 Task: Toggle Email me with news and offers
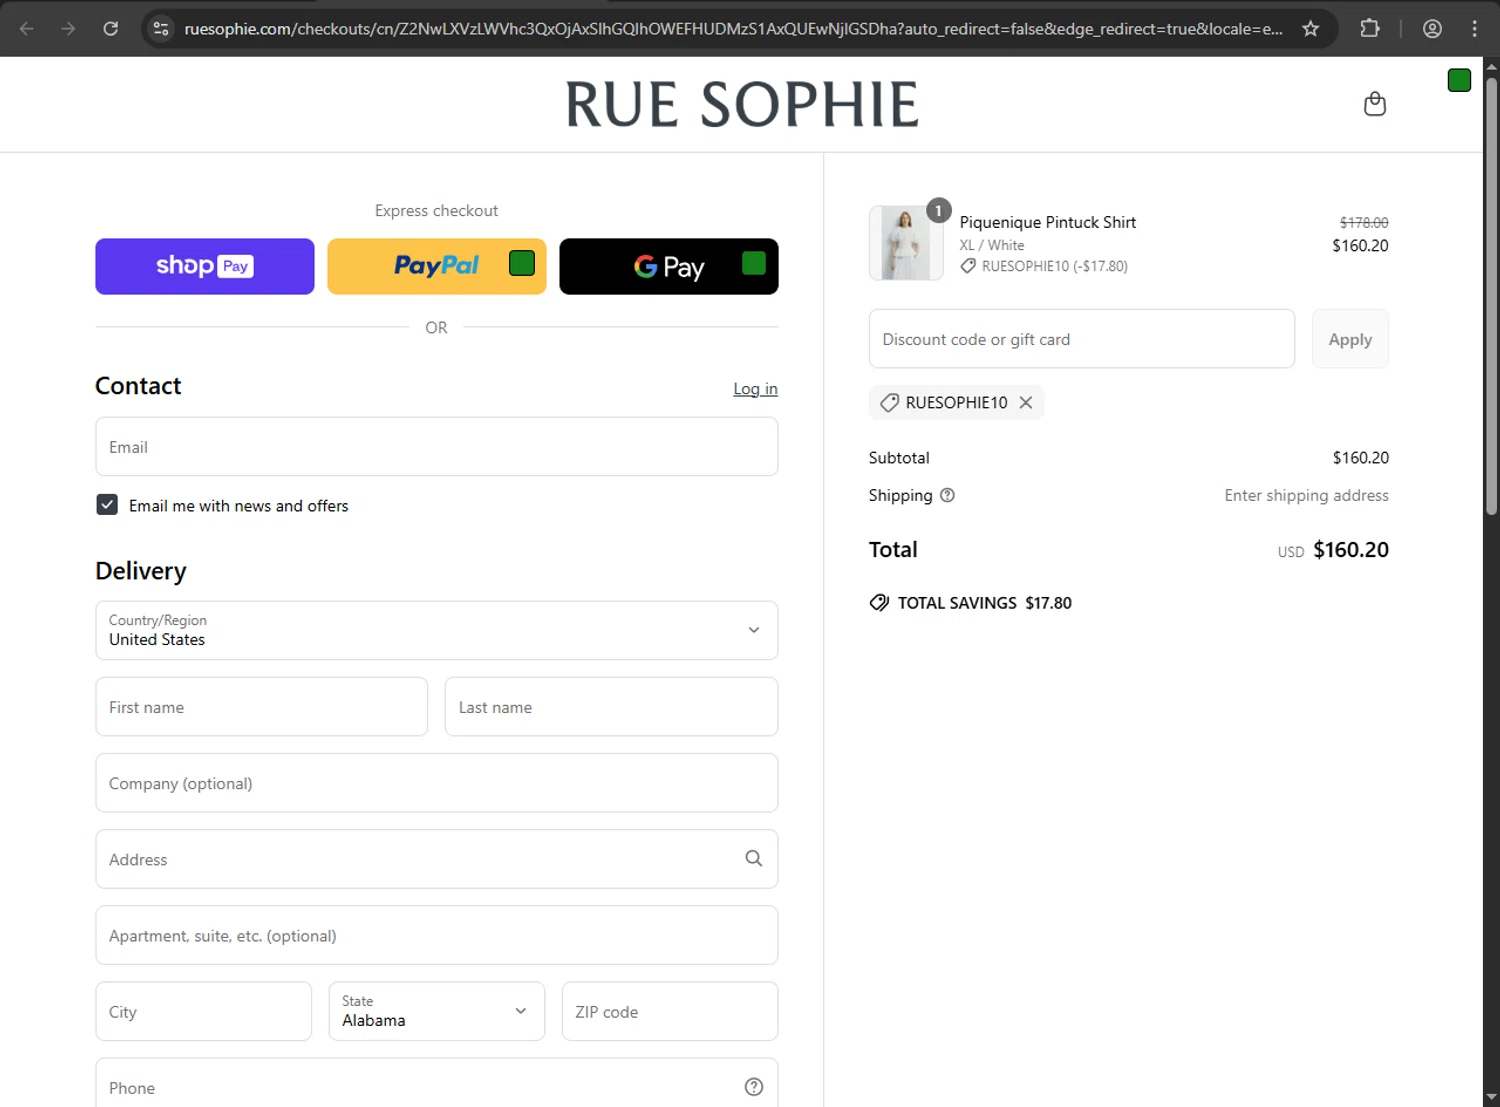pyautogui.click(x=107, y=505)
